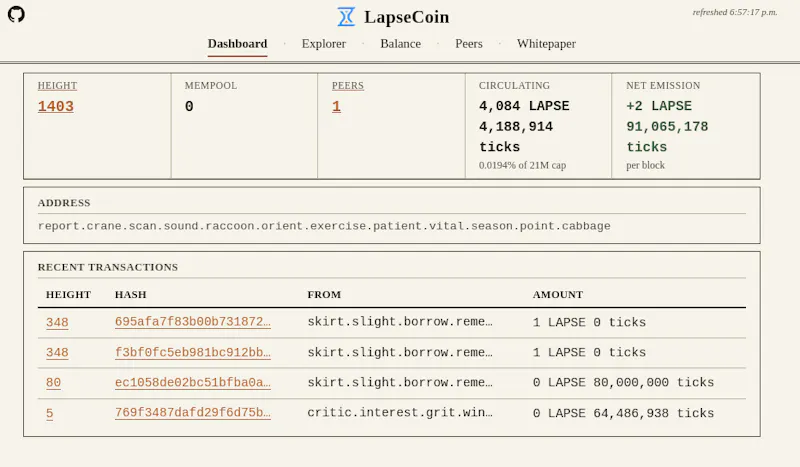Viewport: 800px width, 467px height.
Task: Click the ADDRESS heading
Action: point(64,203)
